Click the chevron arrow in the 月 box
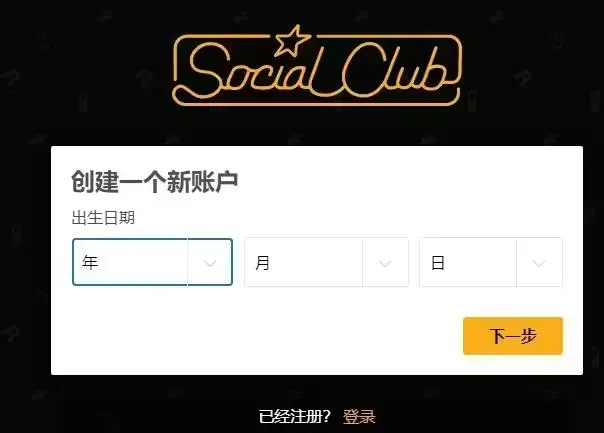 (385, 263)
